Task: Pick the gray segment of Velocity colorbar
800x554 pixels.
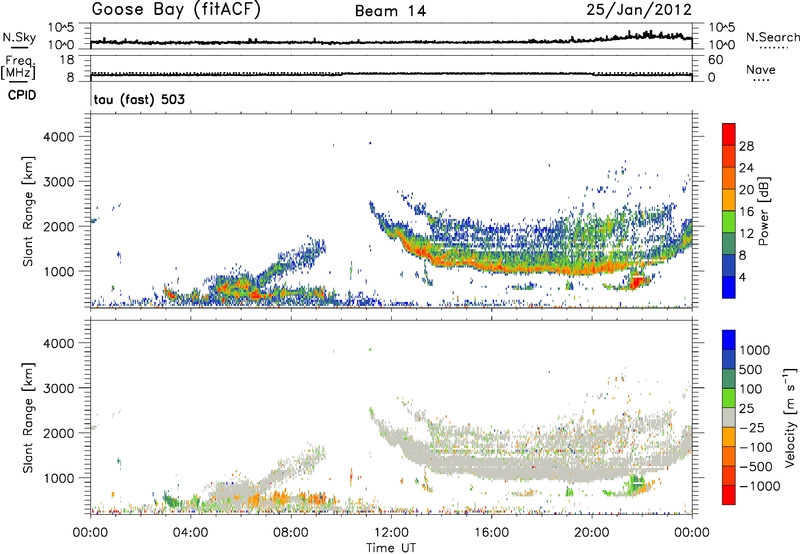Action: click(729, 417)
